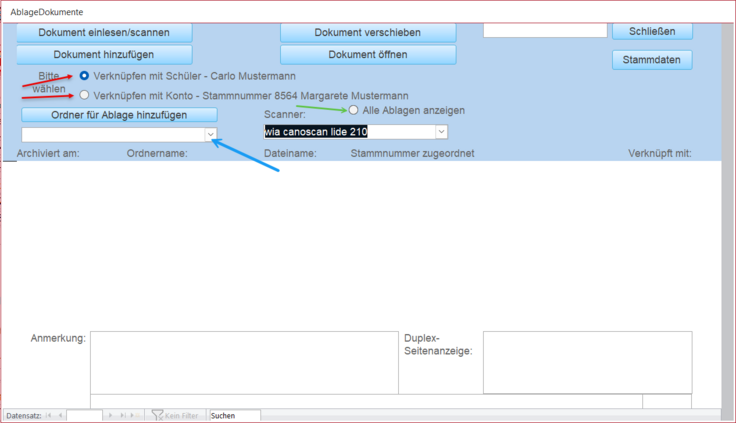Viewport: 736px width, 423px height.
Task: Click the Kein Filter funnel icon
Action: point(157,415)
